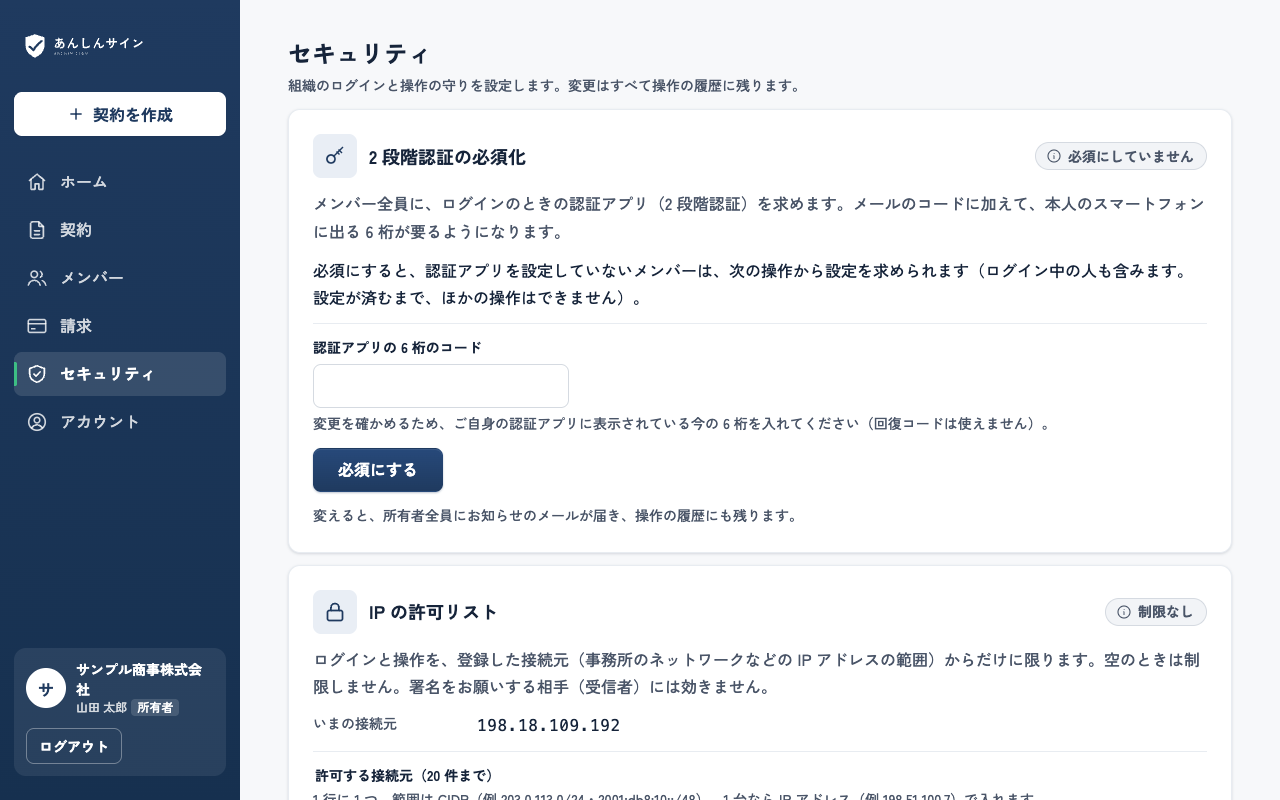The image size is (1280, 800).
Task: Click the 契約 document icon
Action: tap(37, 230)
